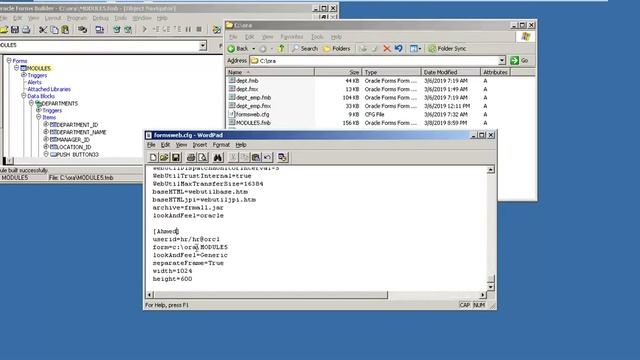Viewport: 640px width, 360px height.
Task: Open WordPad's Edit menu
Action: tap(165, 145)
